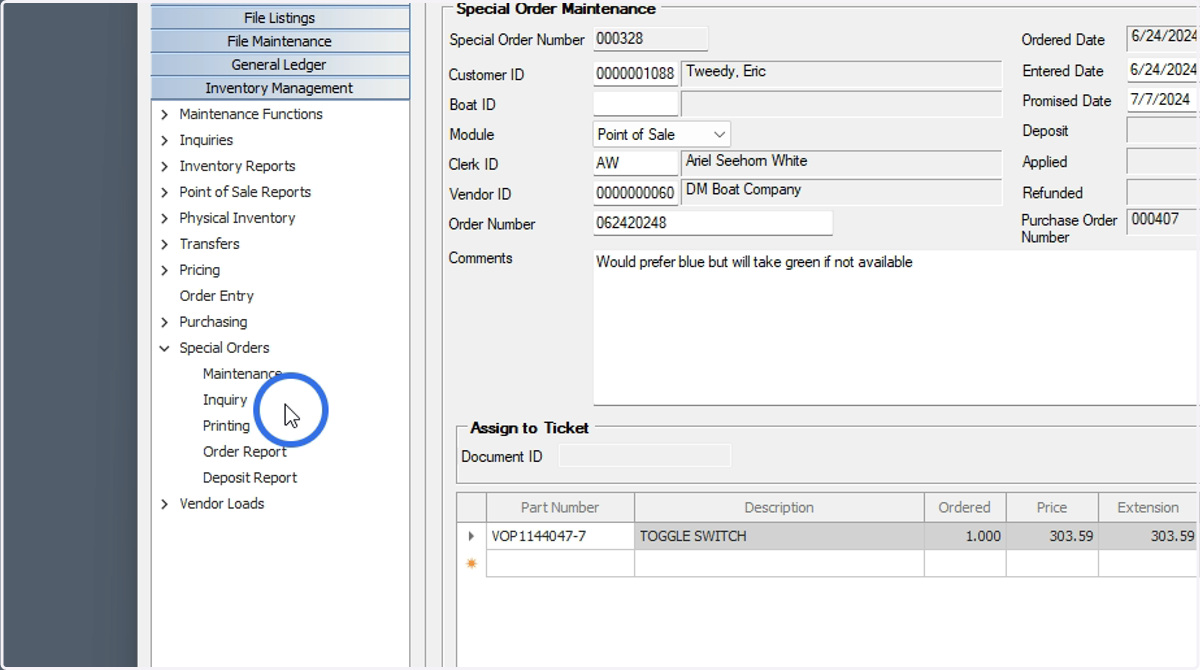Image resolution: width=1200 pixels, height=670 pixels.
Task: Click the Refunded amount field
Action: point(1163,192)
